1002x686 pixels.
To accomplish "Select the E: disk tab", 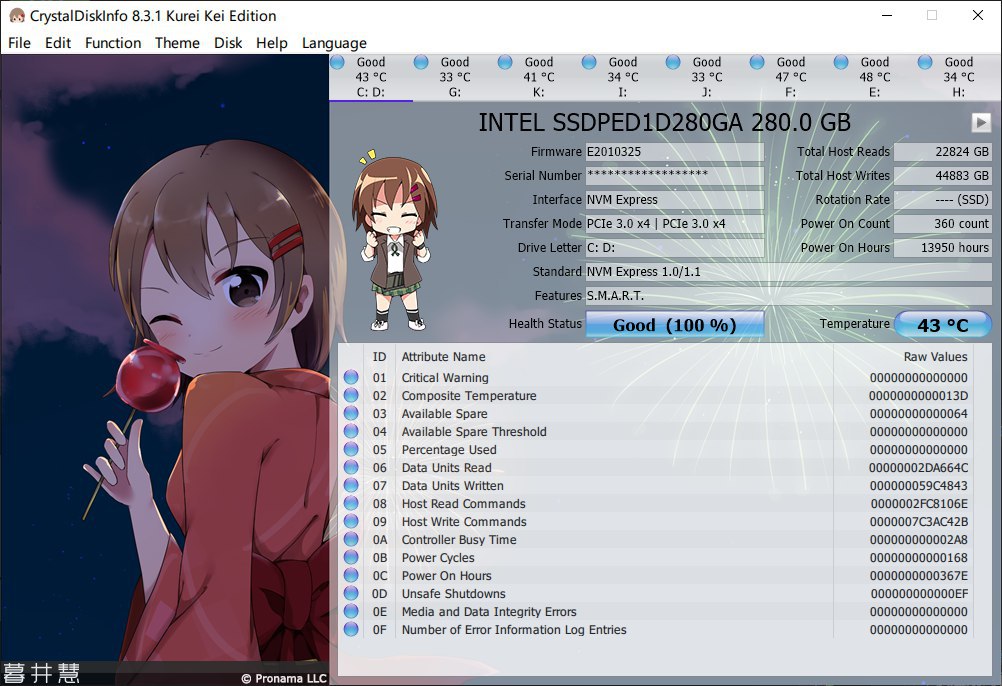I will [875, 77].
